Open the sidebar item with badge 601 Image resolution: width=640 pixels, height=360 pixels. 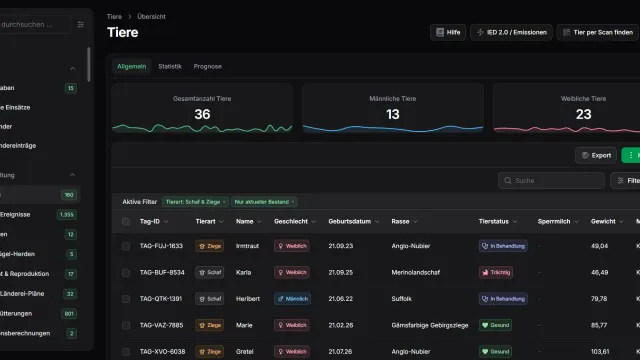point(39,313)
